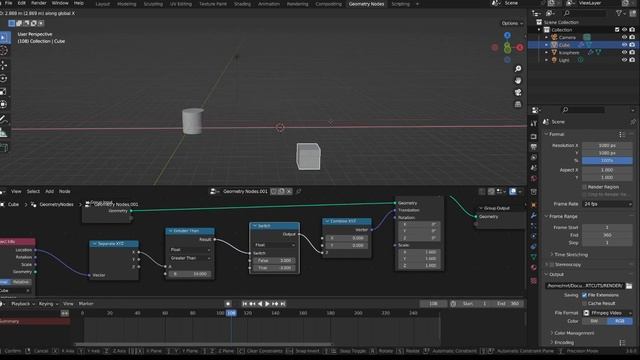Open the Object properties orange square tab
The image size is (640, 360).
pos(533,204)
